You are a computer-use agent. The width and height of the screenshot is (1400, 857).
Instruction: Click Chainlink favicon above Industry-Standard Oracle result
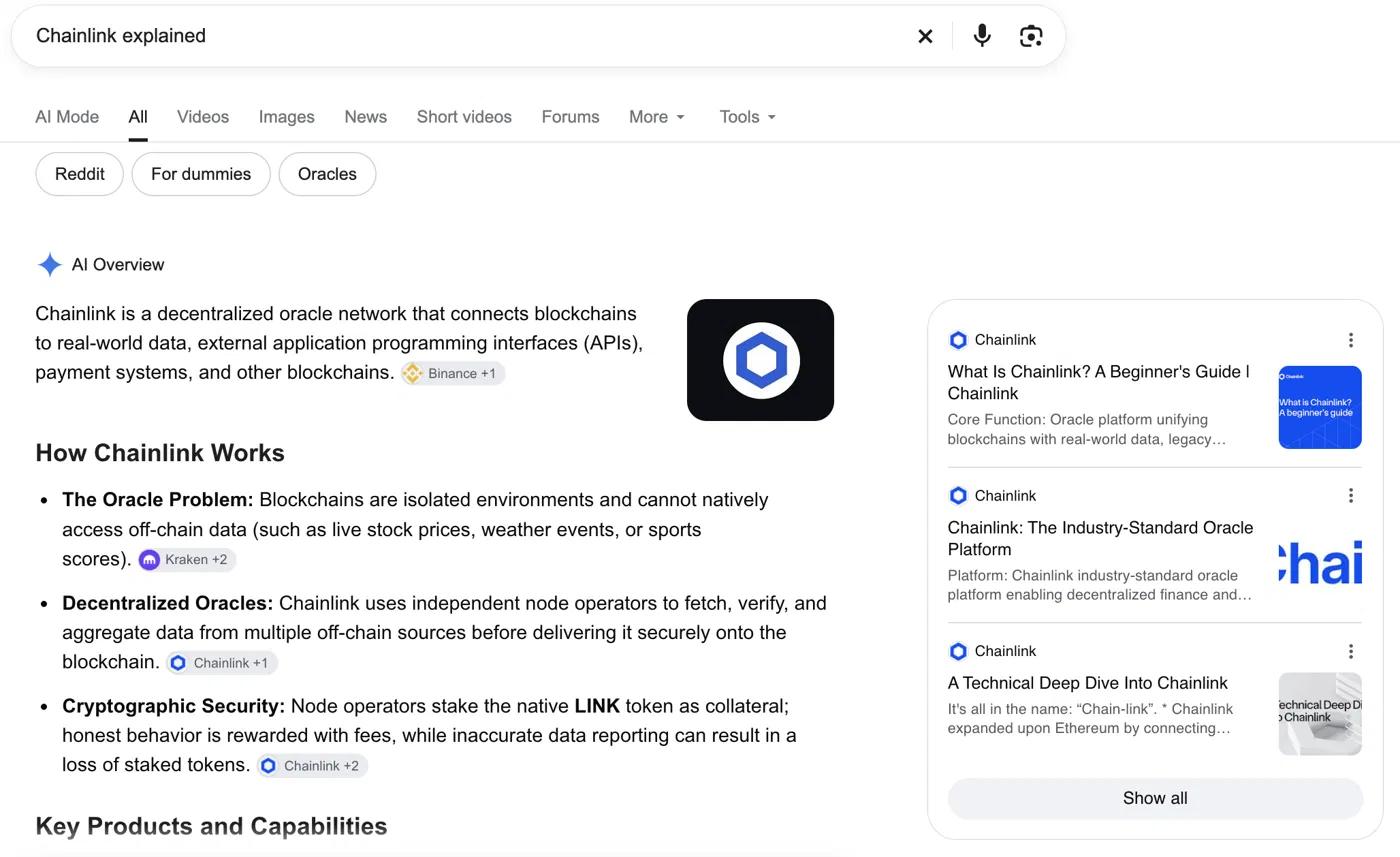[x=958, y=496]
